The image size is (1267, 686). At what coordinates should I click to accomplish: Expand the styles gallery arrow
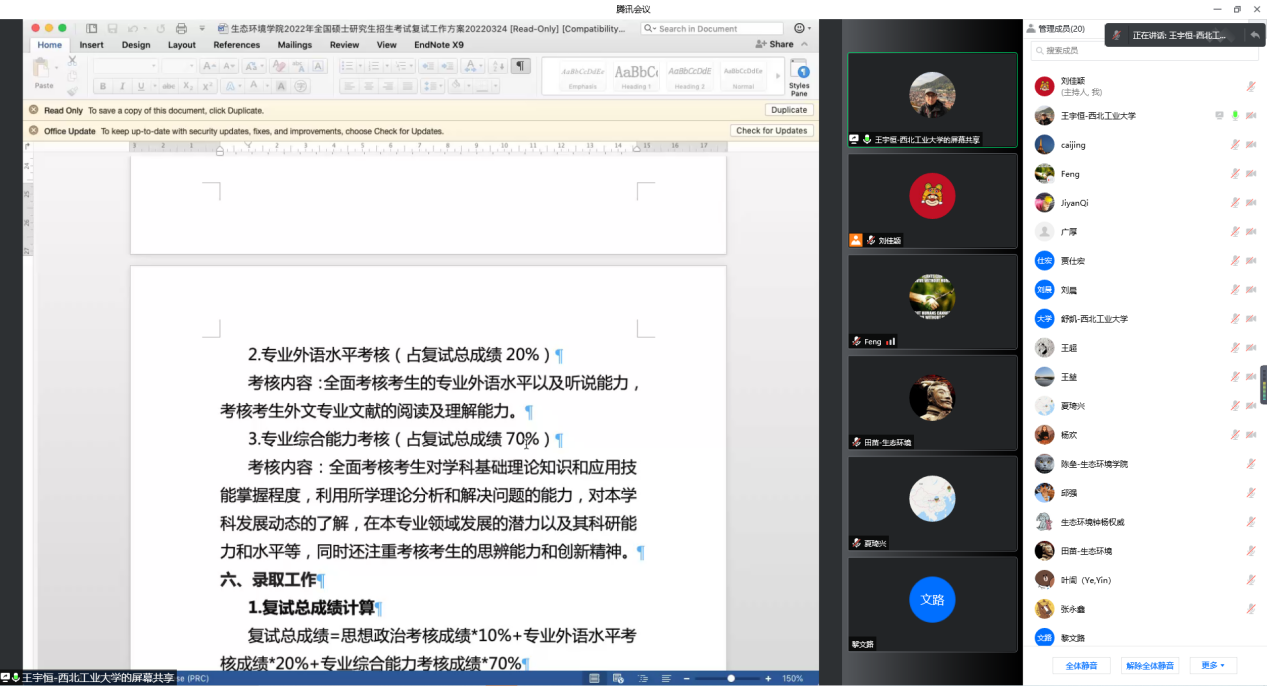point(776,77)
